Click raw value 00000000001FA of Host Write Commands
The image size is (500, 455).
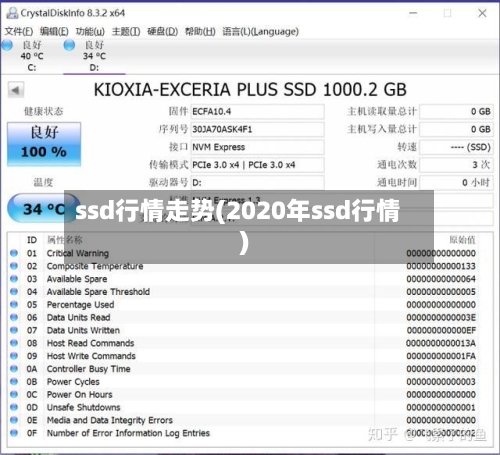click(x=441, y=356)
